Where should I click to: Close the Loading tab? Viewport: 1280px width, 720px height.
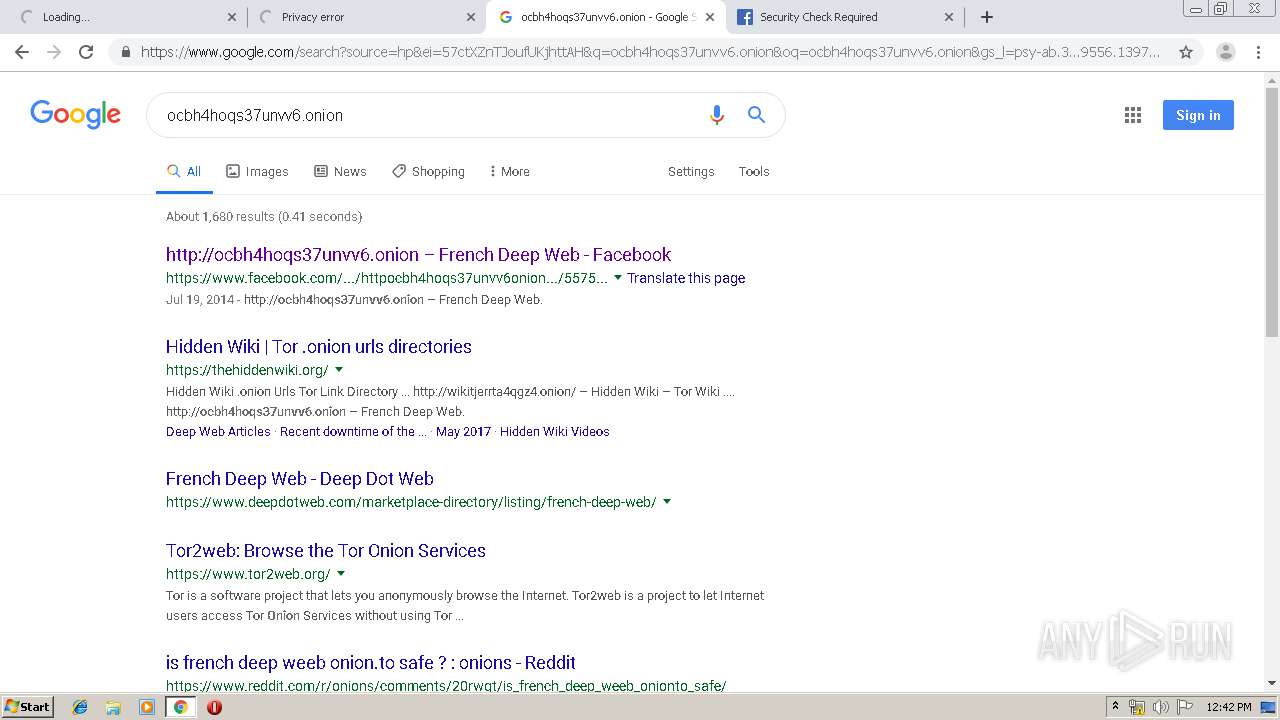232,17
